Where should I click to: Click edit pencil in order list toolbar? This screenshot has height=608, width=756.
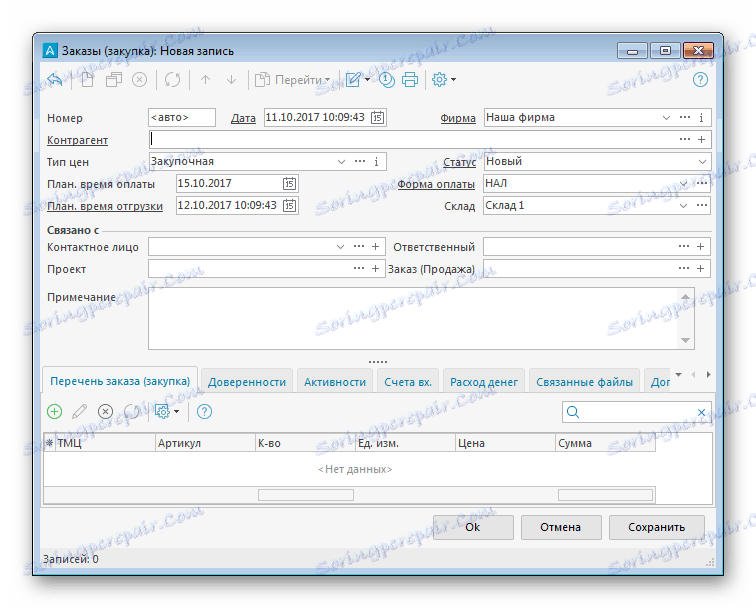click(80, 412)
